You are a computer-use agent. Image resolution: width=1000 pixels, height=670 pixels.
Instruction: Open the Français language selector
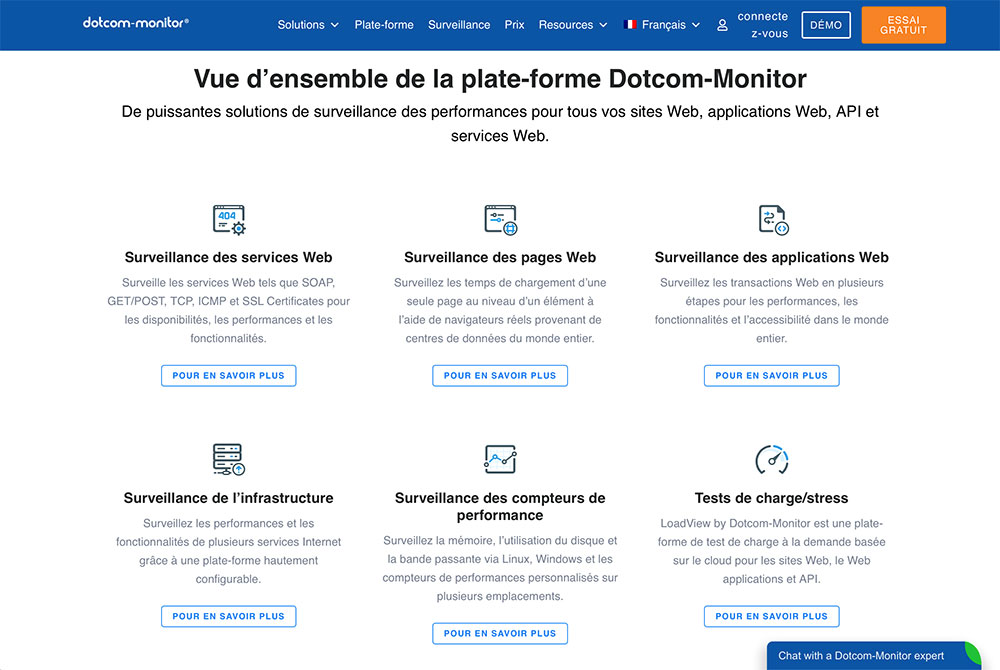(662, 25)
